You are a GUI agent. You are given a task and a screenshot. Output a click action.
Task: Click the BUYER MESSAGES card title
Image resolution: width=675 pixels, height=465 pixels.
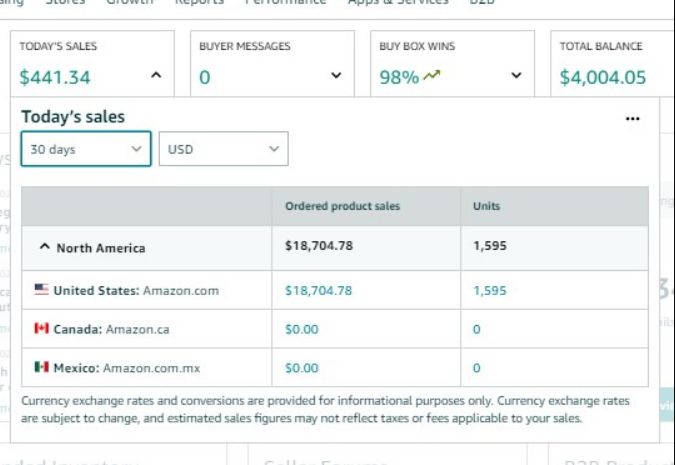(x=245, y=46)
